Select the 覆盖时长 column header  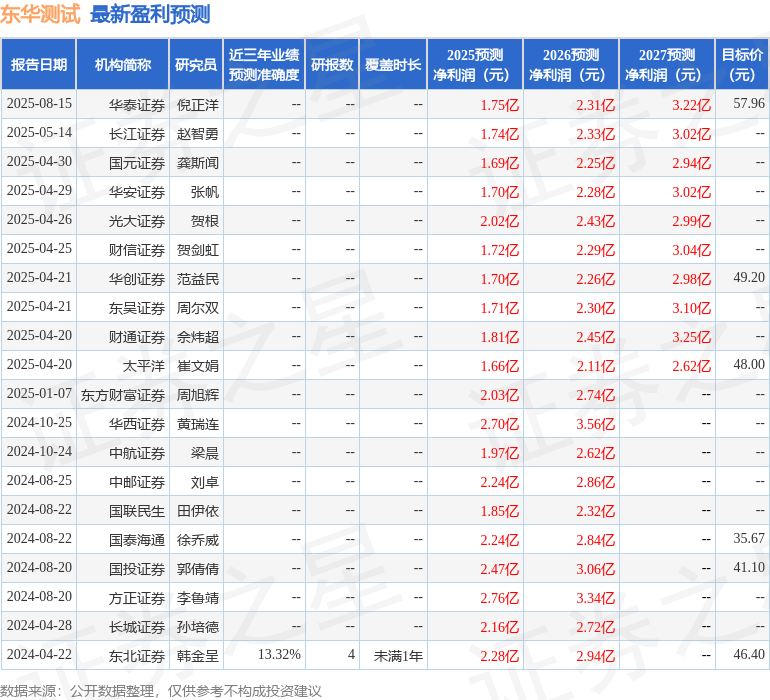393,65
